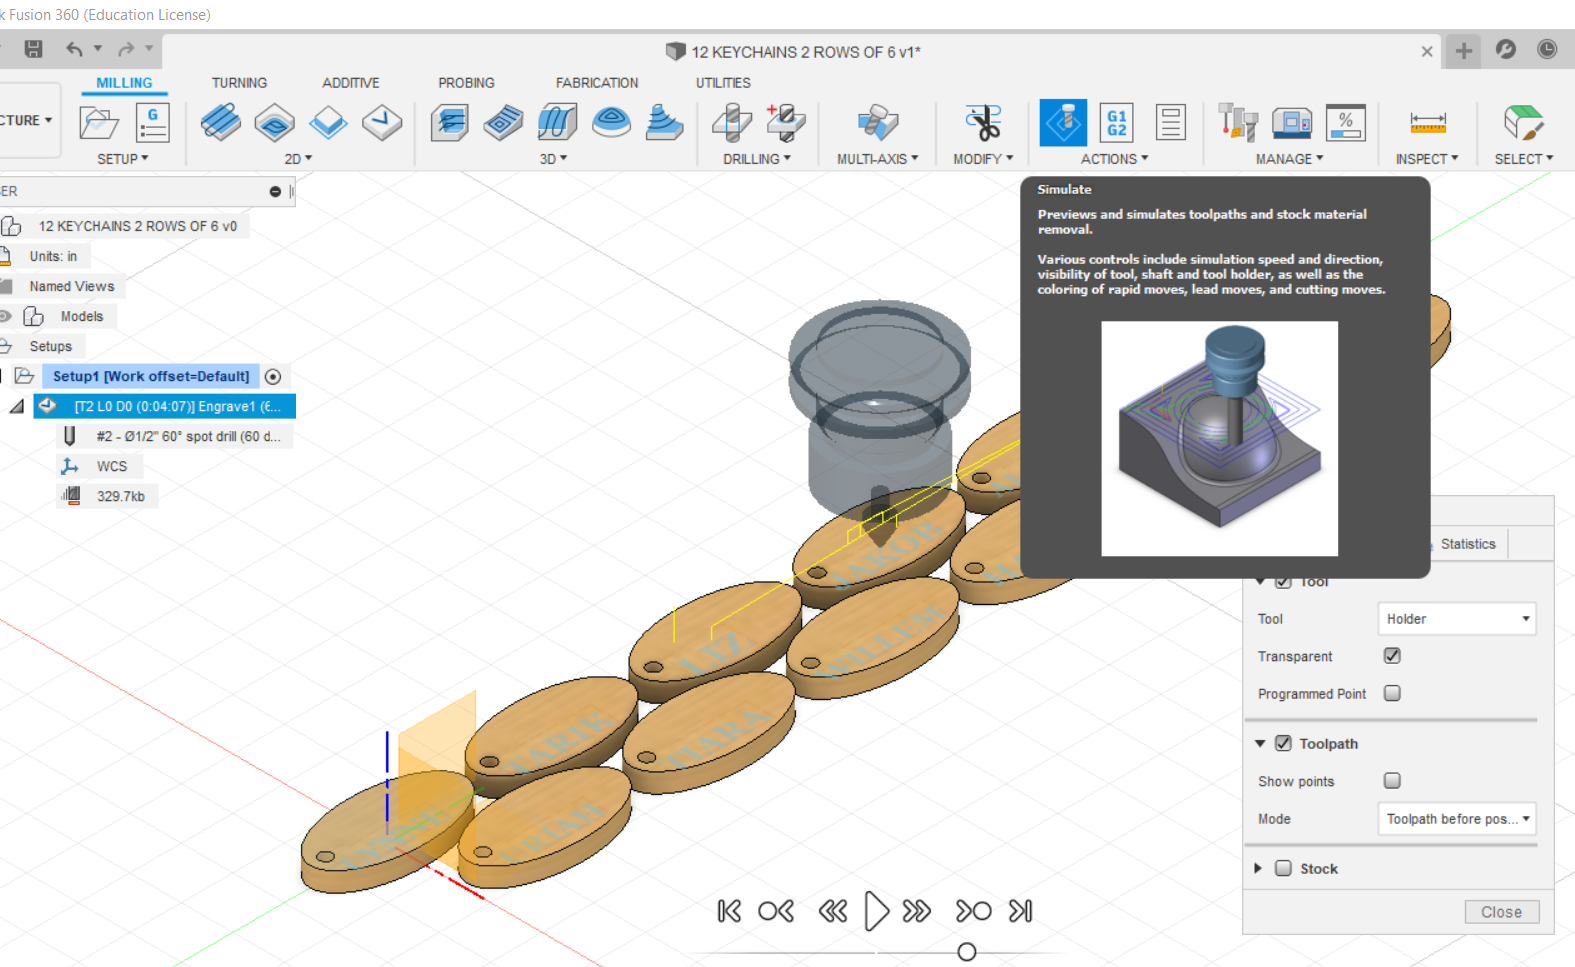Image resolution: width=1575 pixels, height=967 pixels.
Task: Pick the 3D Parallel toolpath icon
Action: (557, 123)
